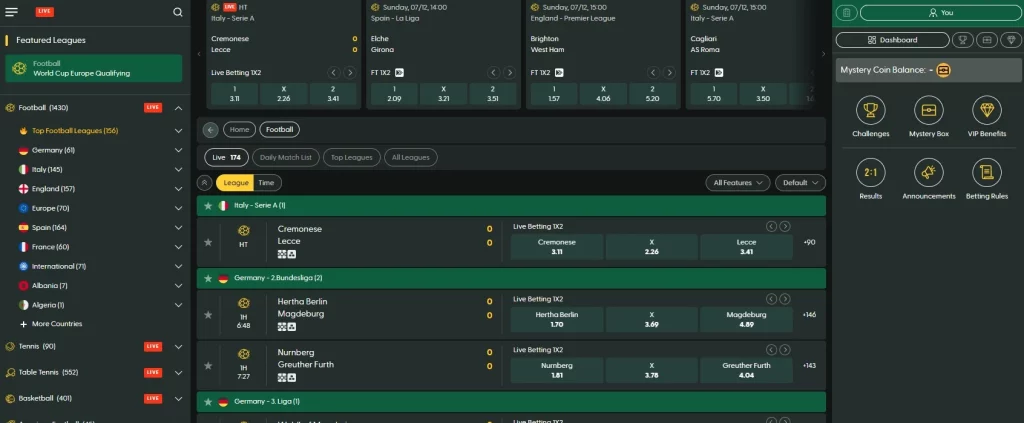Open the Results 2:1 icon

point(870,173)
